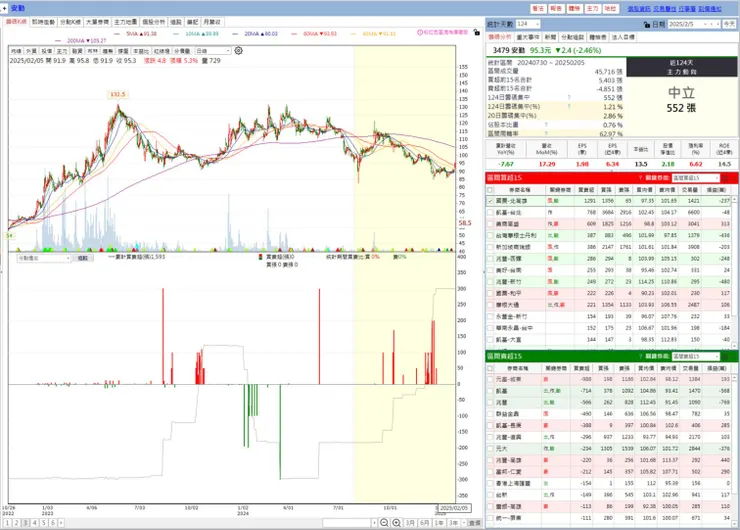Toggle 外資 overlay button on chart toolbar
This screenshot has width=740, height=530.
[x=31, y=50]
